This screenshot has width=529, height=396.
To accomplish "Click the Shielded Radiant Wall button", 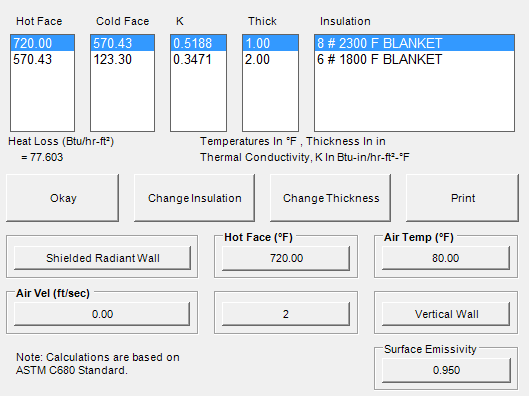I will point(102,258).
